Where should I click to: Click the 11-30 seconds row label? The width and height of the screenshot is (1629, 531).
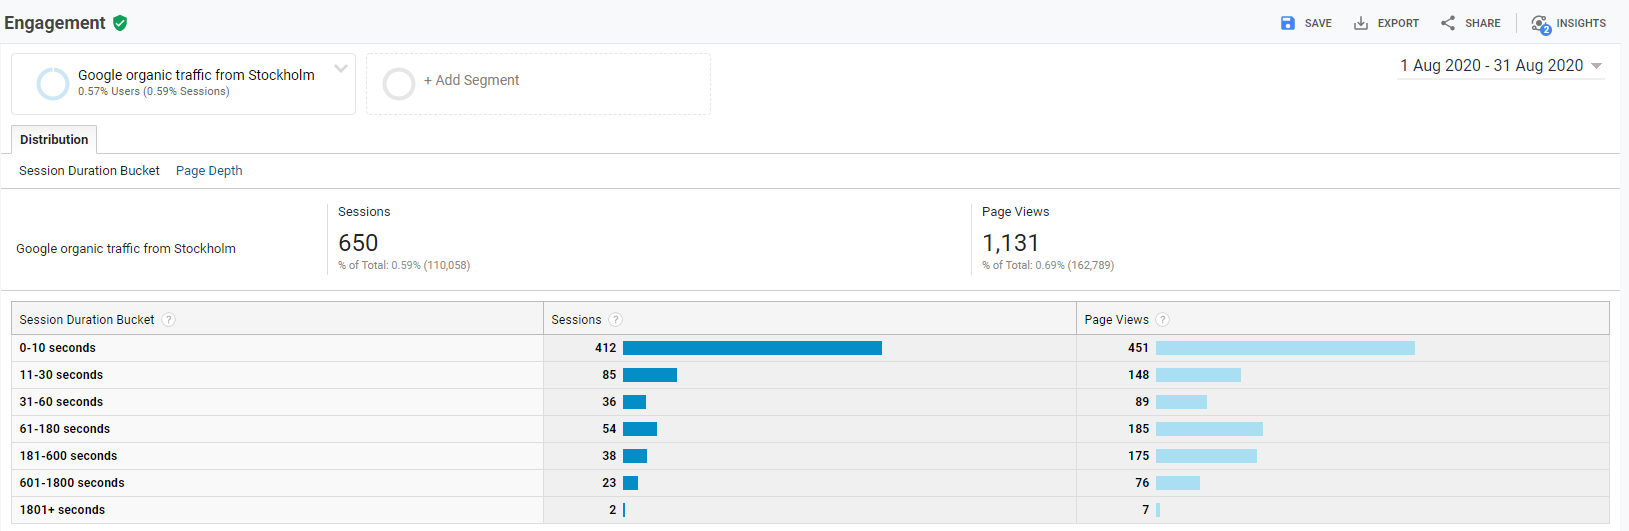pyautogui.click(x=61, y=375)
